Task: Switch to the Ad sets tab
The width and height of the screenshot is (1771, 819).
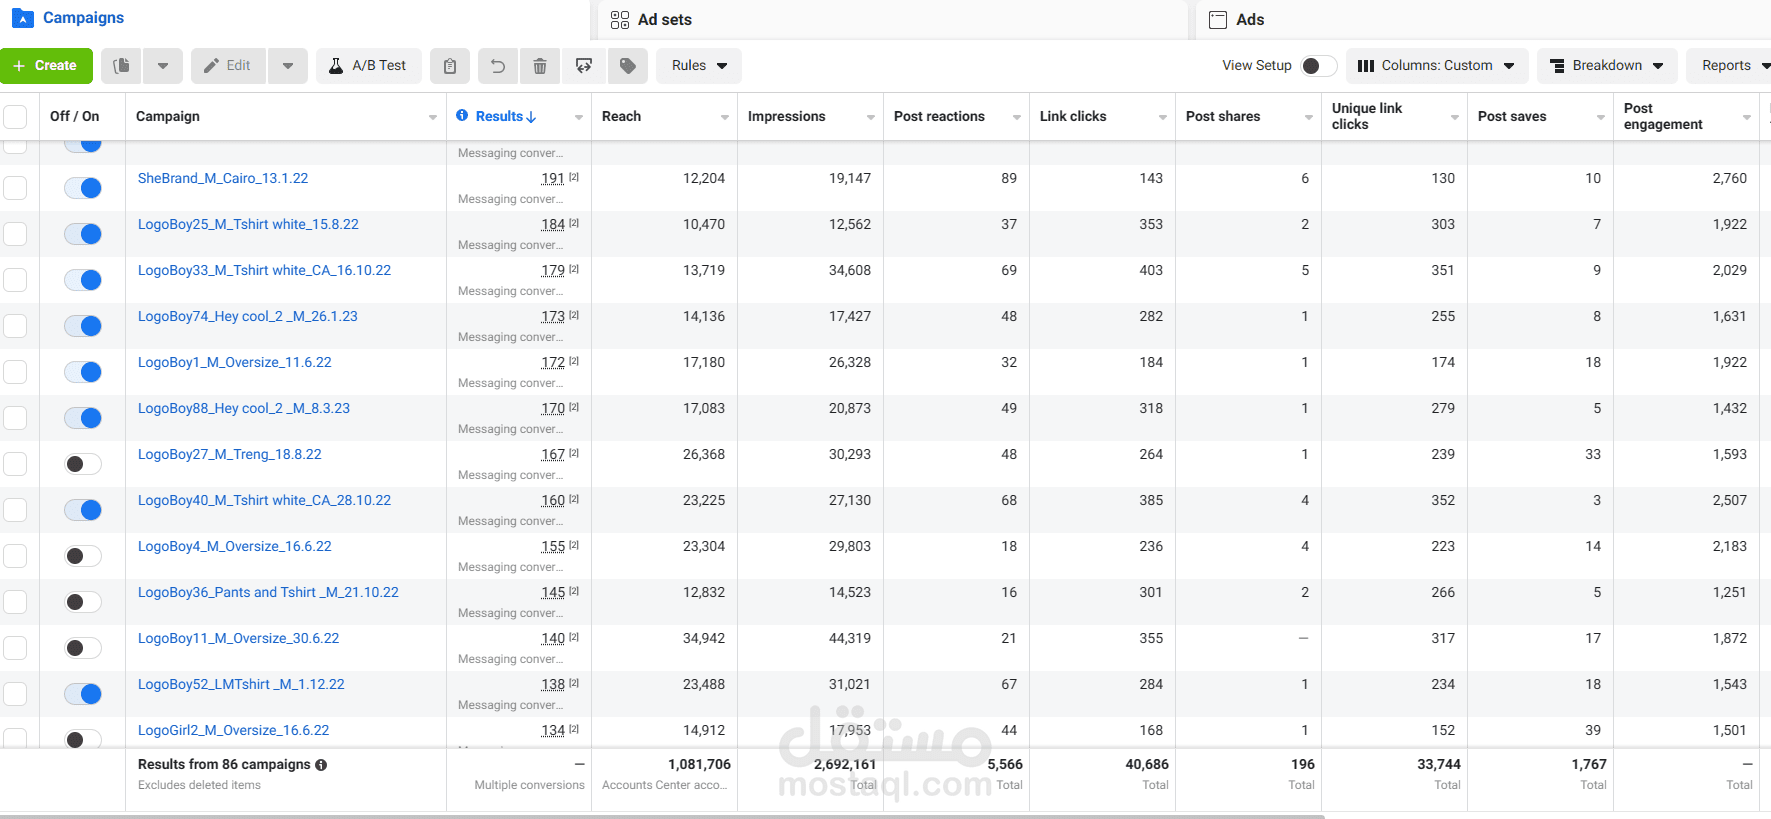Action: click(x=664, y=20)
